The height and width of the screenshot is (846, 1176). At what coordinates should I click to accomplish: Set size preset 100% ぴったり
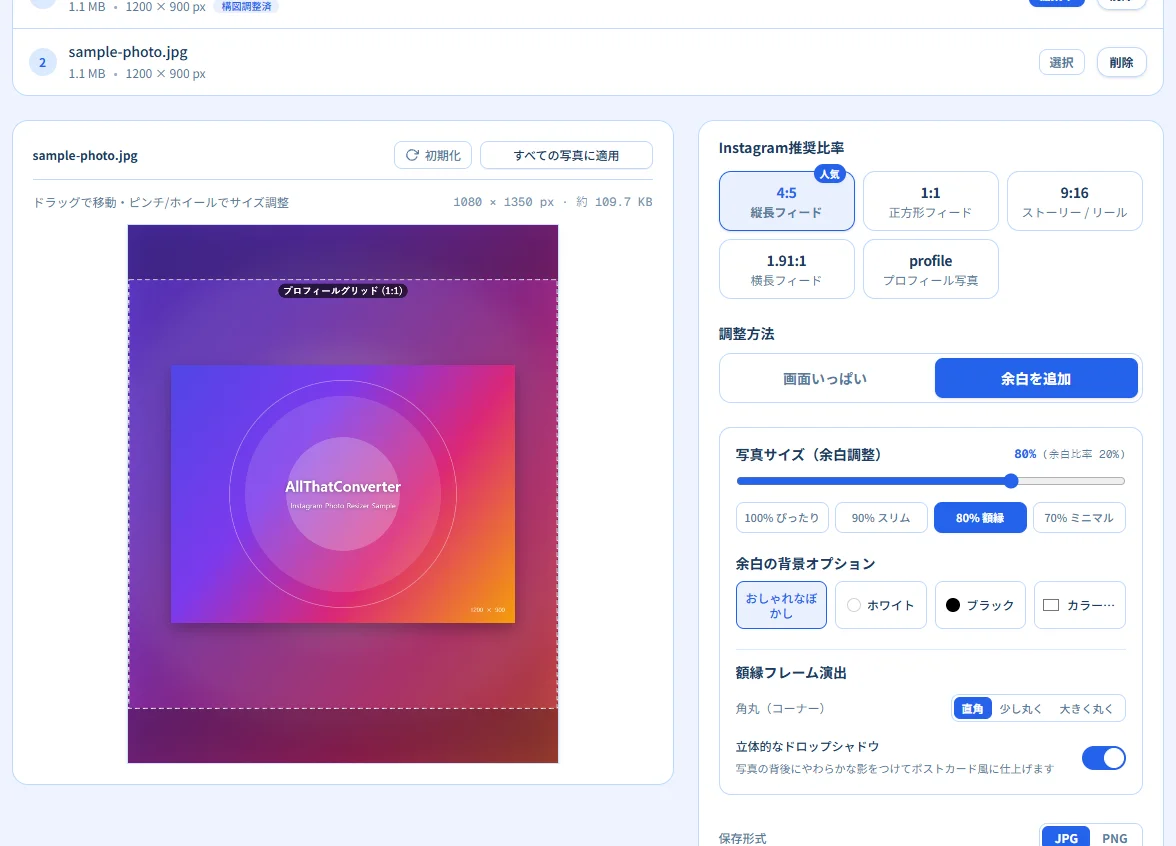pos(782,518)
